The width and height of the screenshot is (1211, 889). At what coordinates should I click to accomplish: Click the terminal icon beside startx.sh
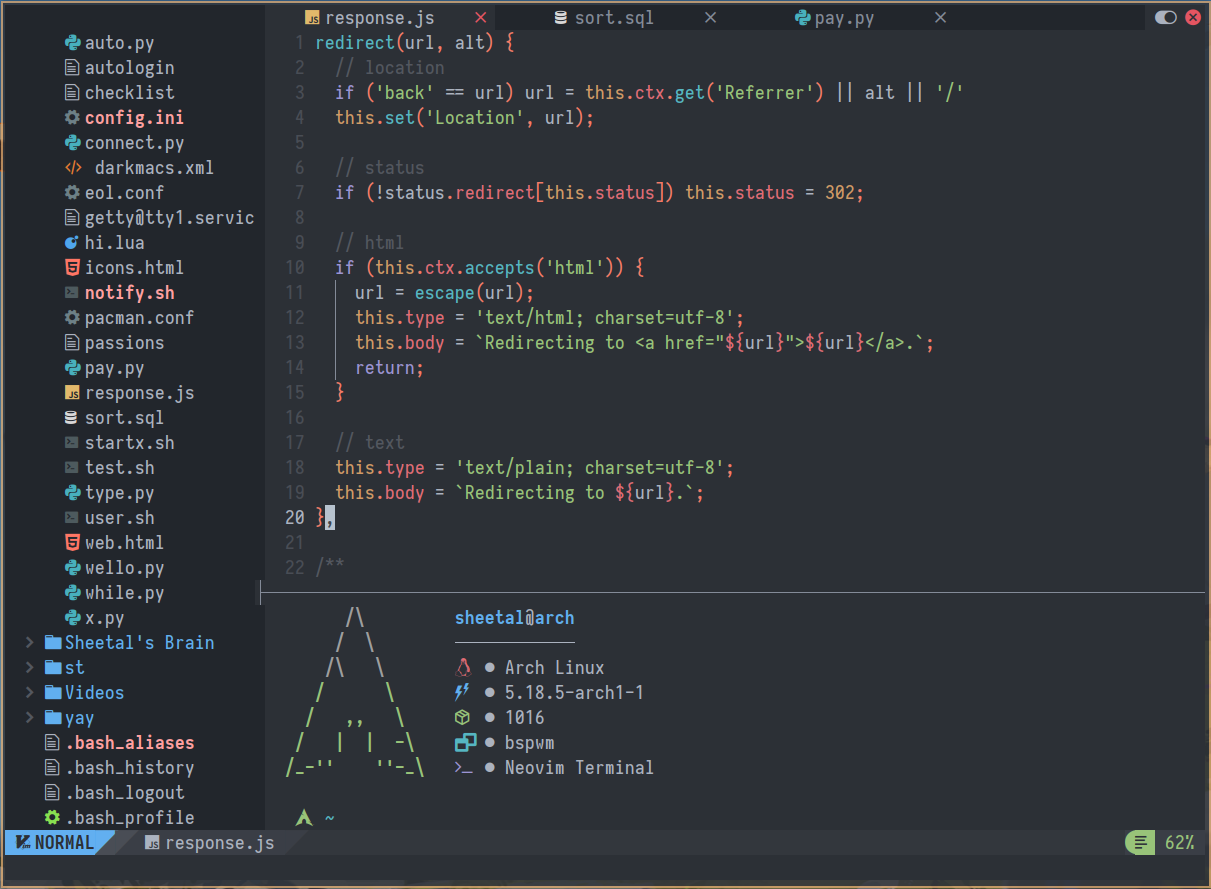72,443
